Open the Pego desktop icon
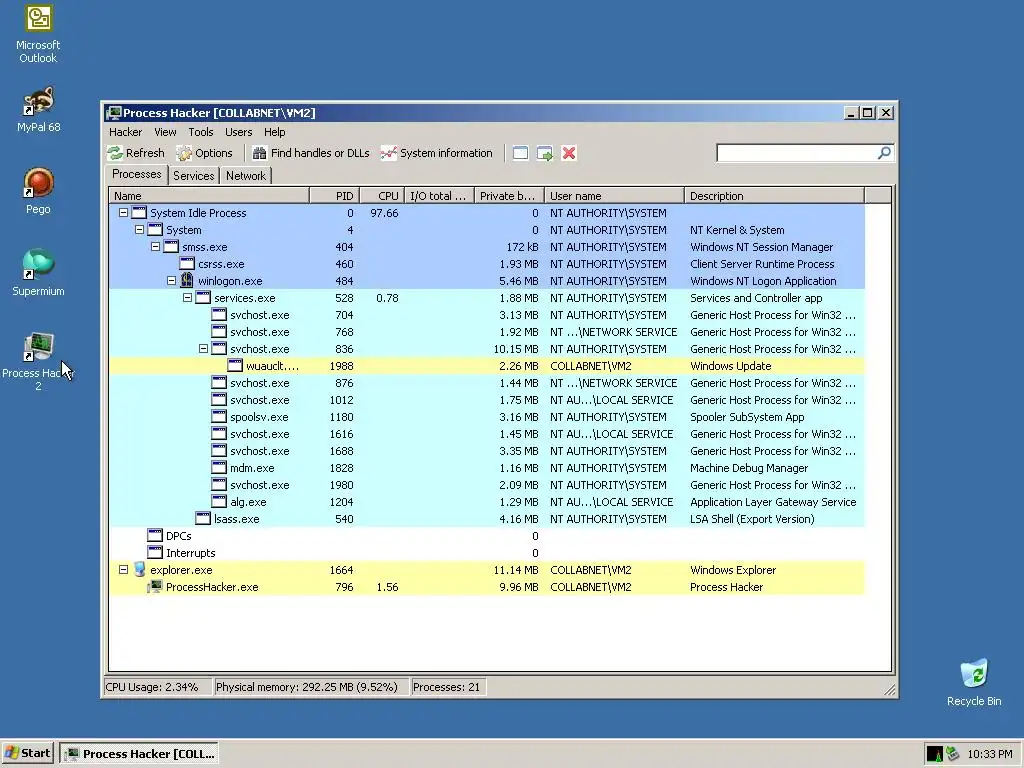This screenshot has width=1024, height=768. [x=38, y=191]
